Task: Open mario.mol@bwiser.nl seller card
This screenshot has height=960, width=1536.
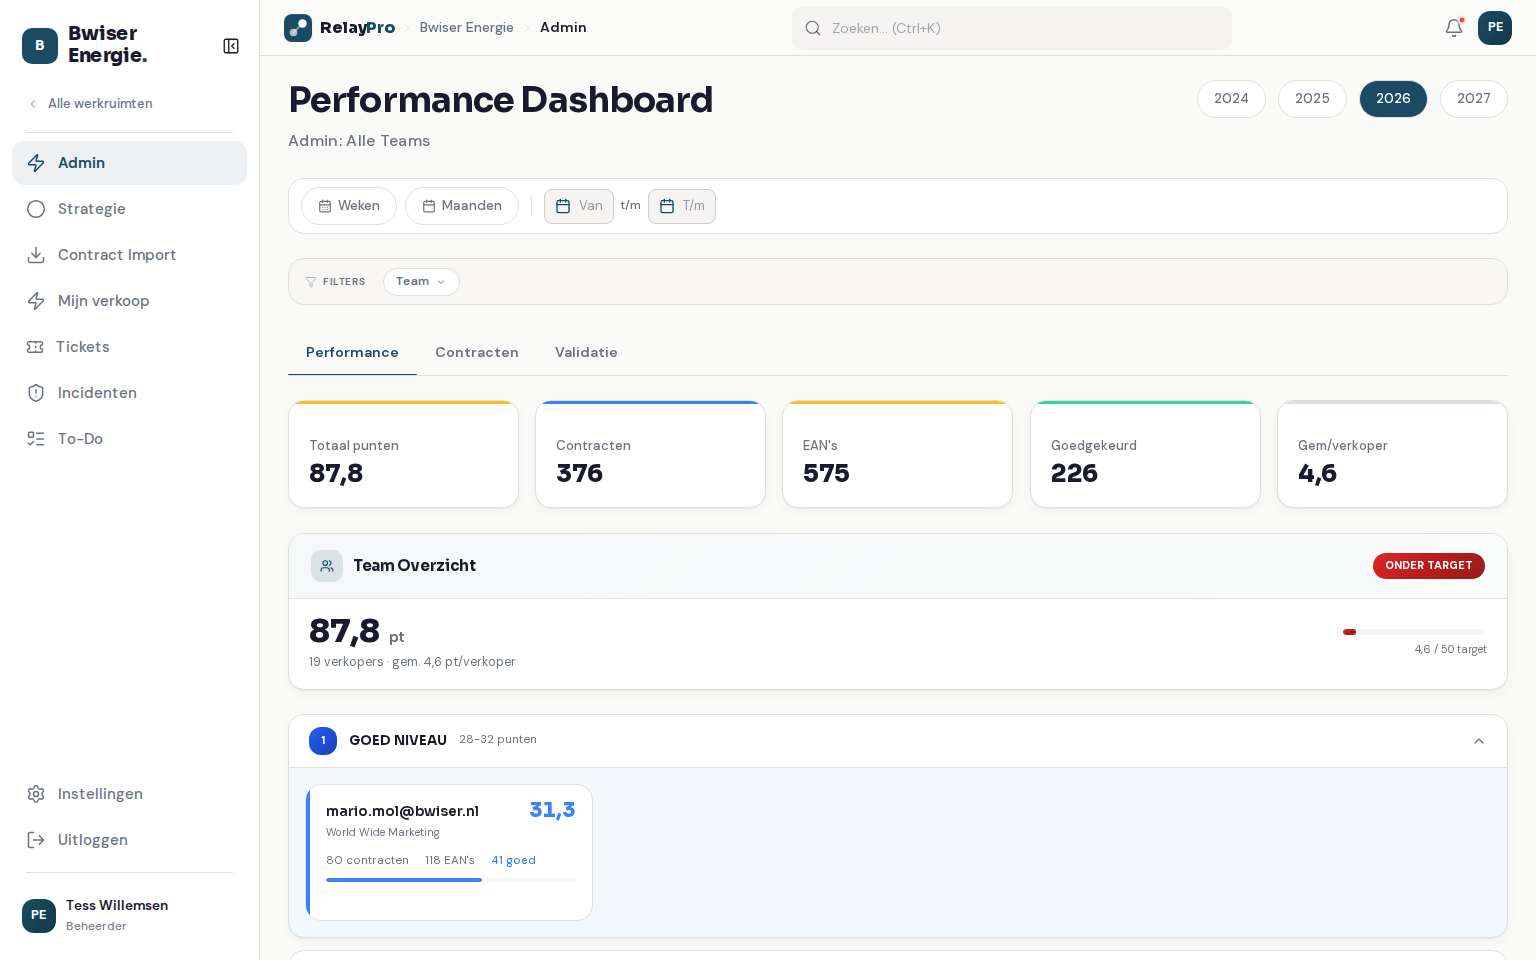Action: (x=449, y=852)
